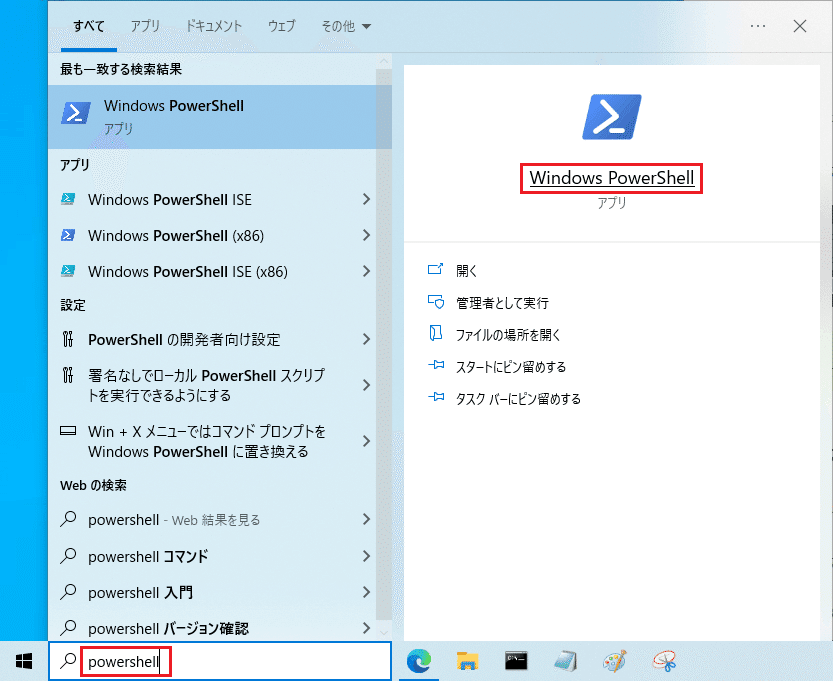Click settings icon beside PowerShell の開発者向け設定

point(68,339)
